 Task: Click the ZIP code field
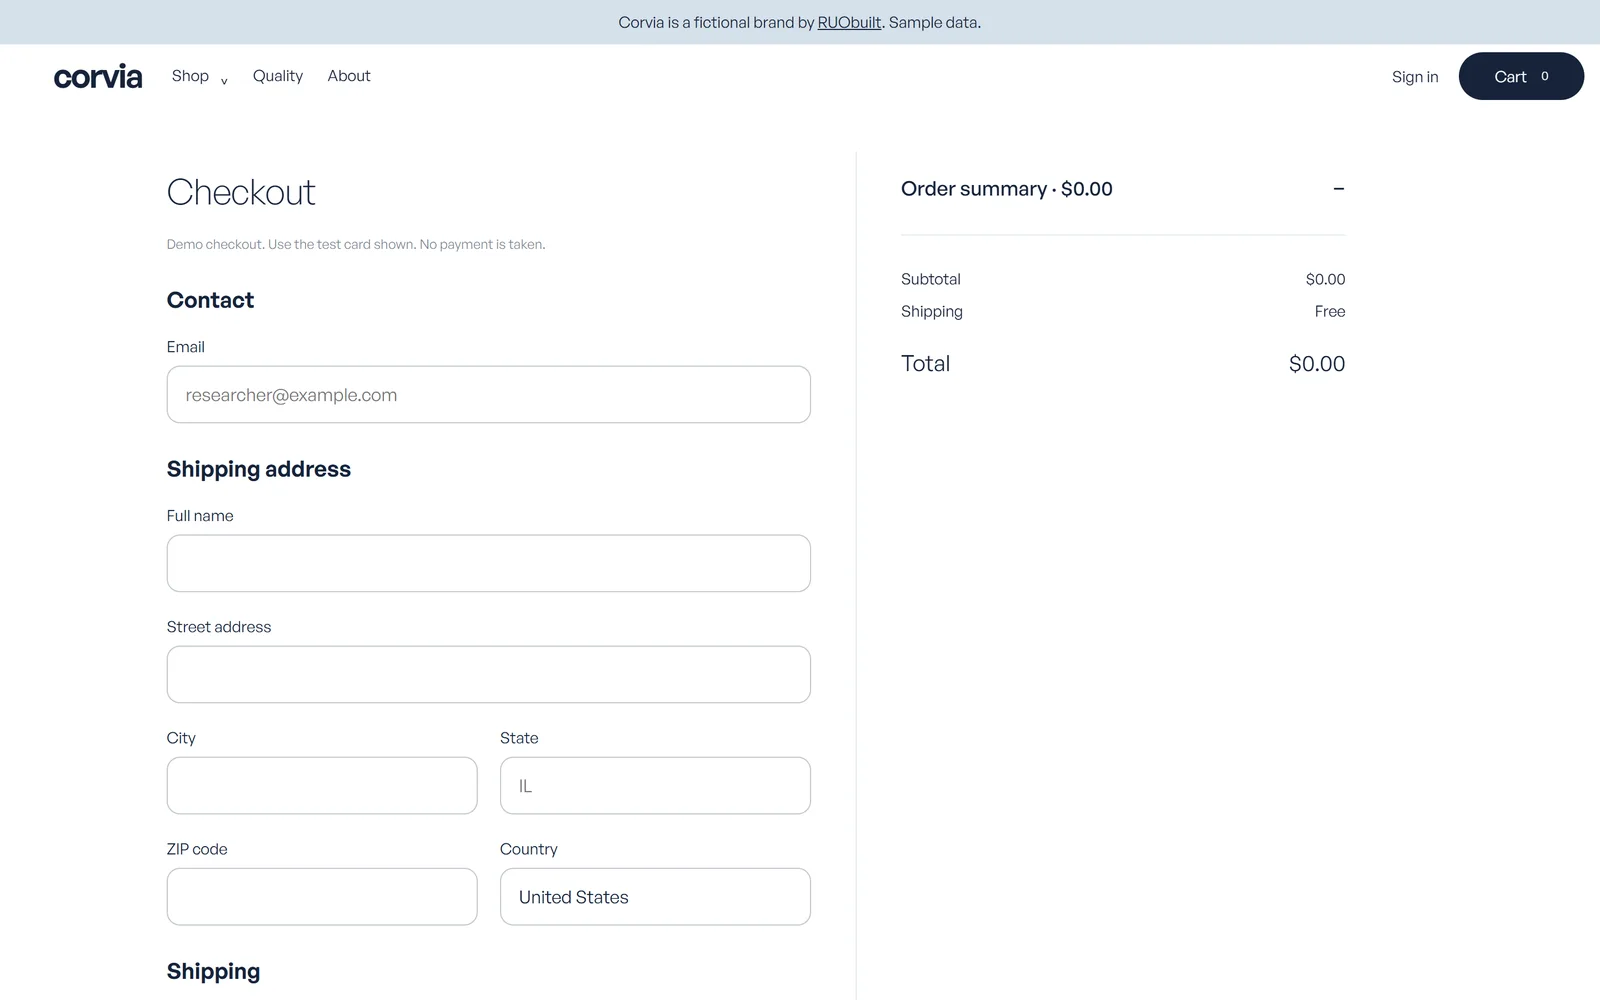point(322,897)
